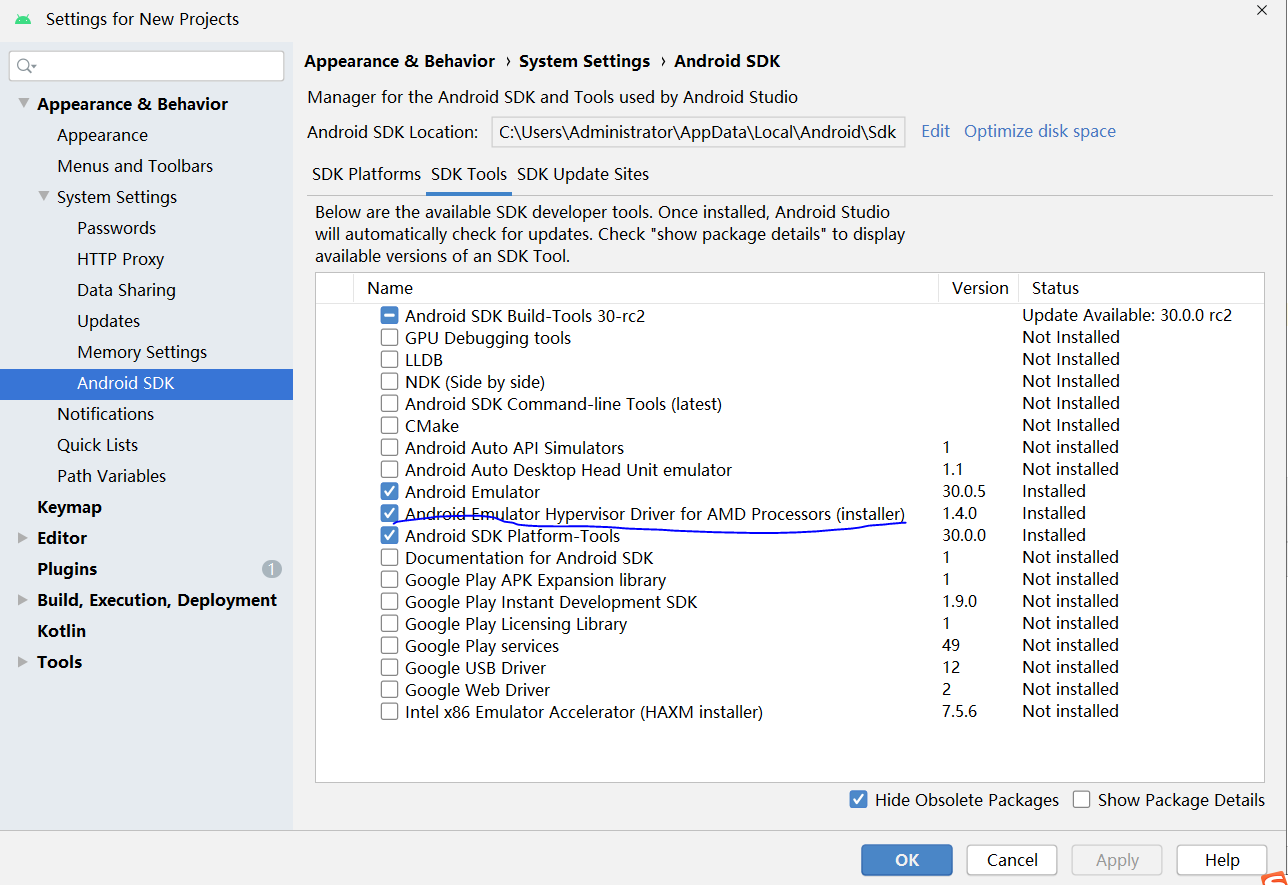Click the search magnifier icon in settings search
The width and height of the screenshot is (1288, 885).
pos(26,66)
